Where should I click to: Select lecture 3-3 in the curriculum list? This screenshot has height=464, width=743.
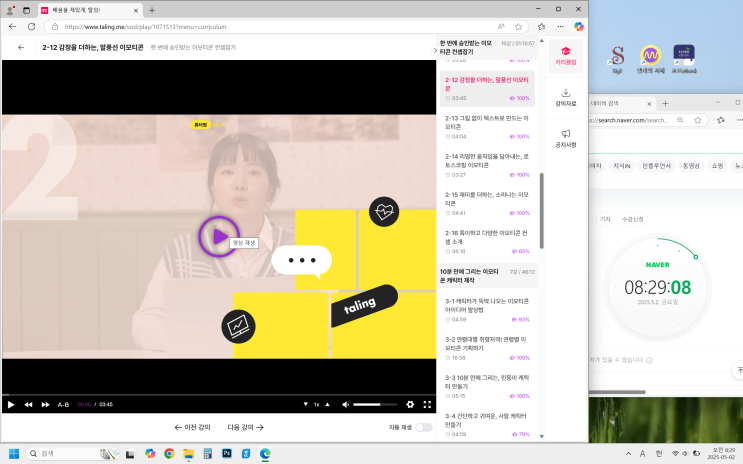[487, 386]
